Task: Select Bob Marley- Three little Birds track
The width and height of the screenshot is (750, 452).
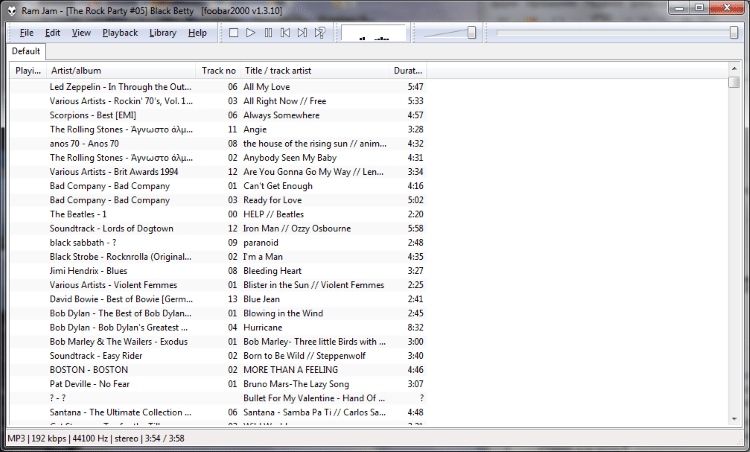Action: (x=314, y=342)
